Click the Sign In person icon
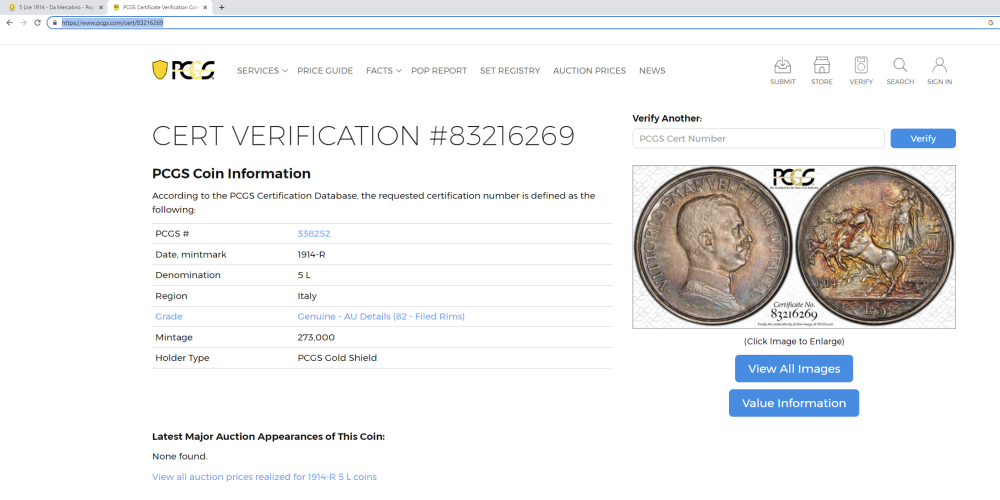 tap(939, 67)
